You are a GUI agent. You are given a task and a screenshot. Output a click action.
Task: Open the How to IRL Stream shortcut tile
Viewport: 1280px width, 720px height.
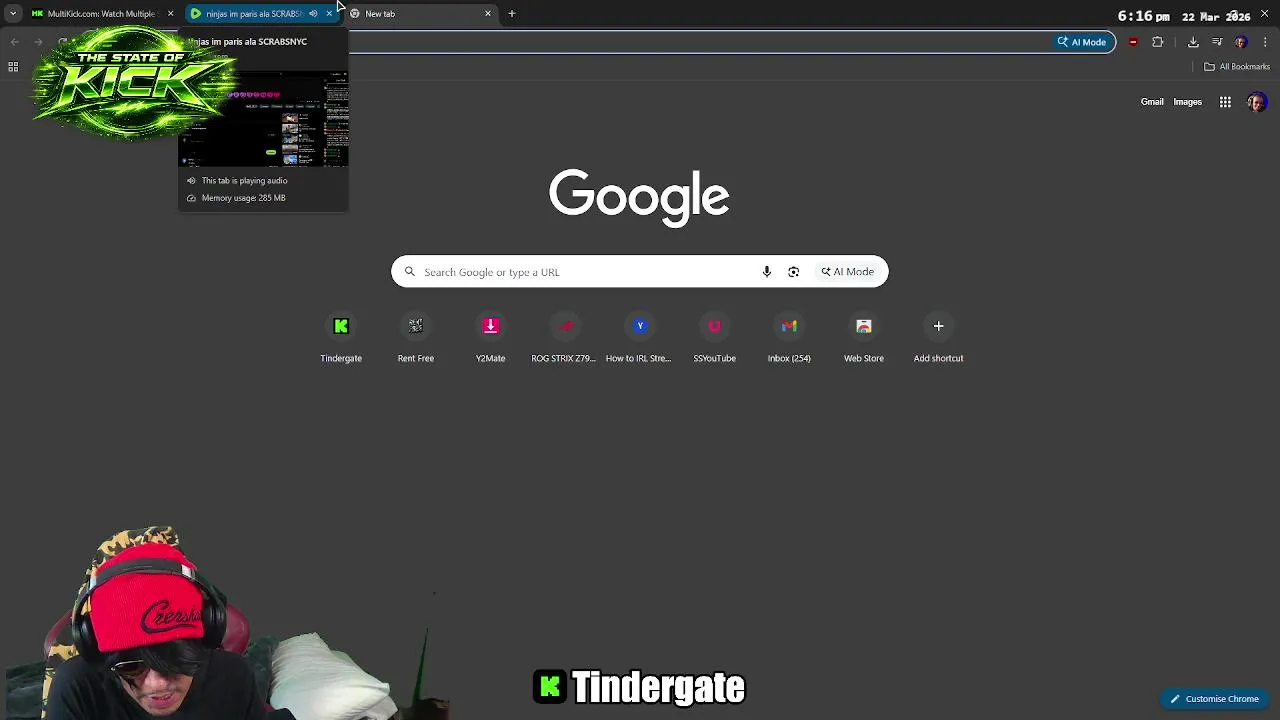point(639,339)
